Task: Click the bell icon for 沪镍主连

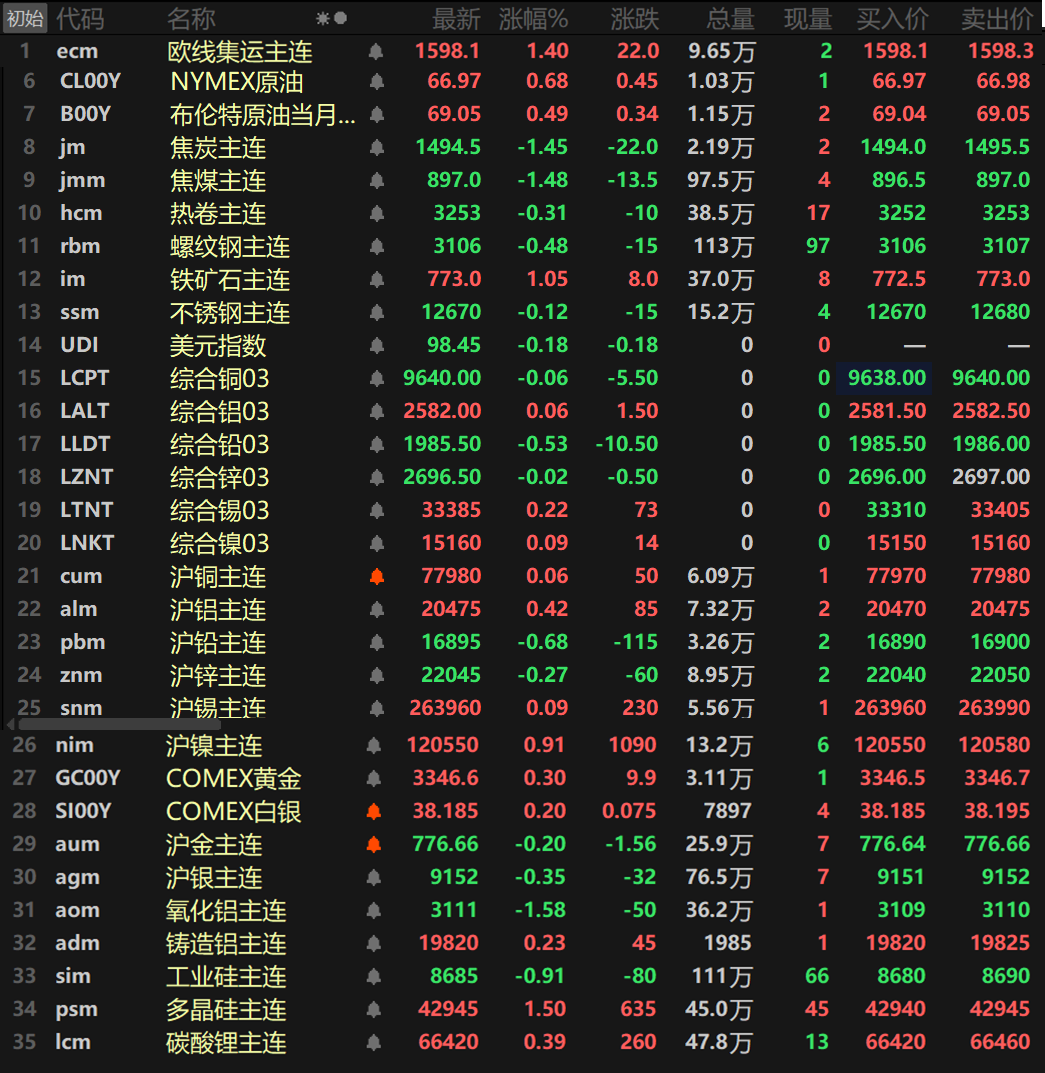Action: click(374, 745)
